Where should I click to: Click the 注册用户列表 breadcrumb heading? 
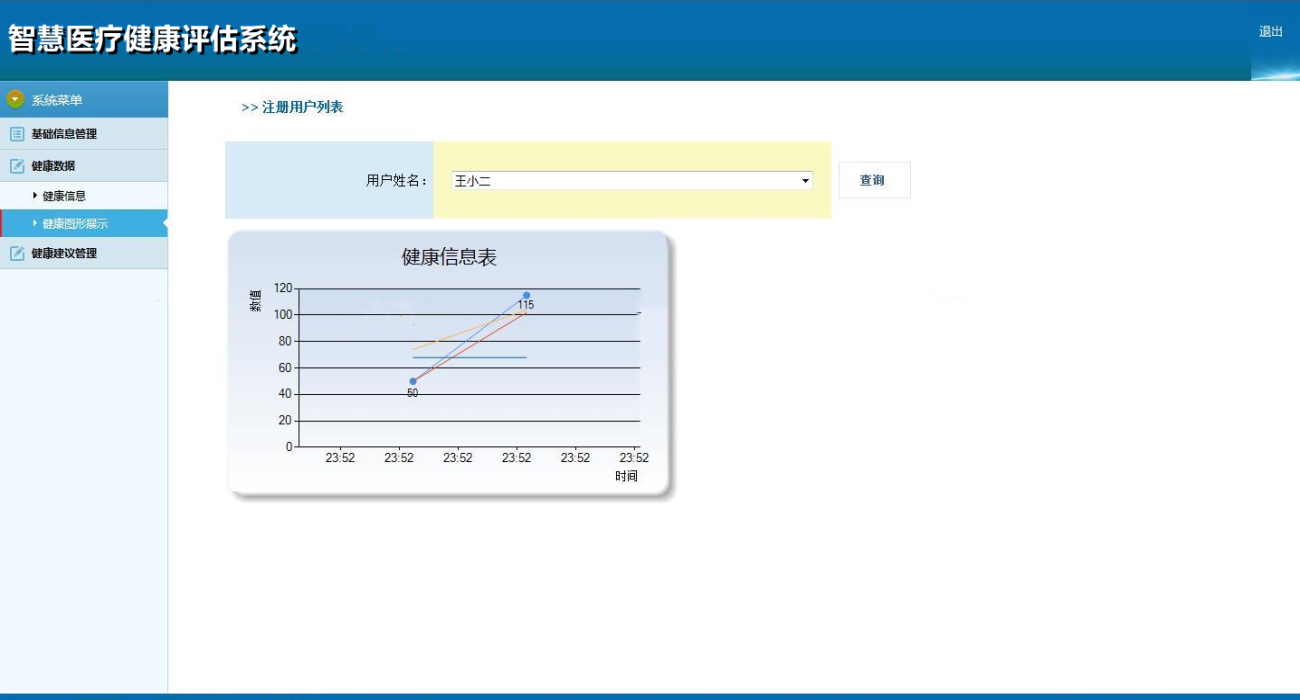[301, 107]
